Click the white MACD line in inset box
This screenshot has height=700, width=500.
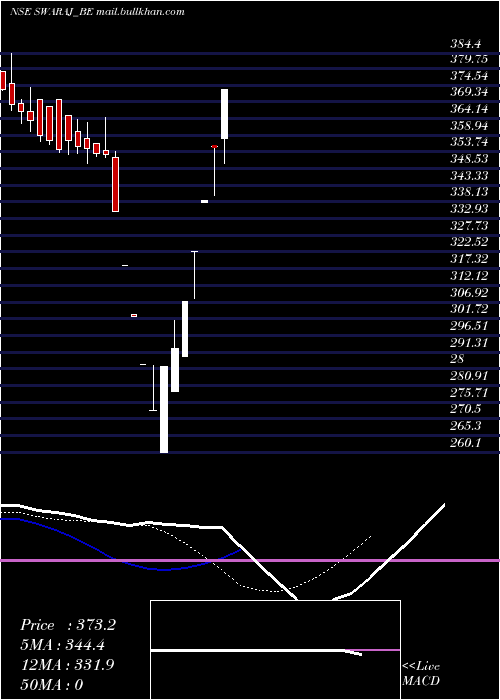pyautogui.click(x=256, y=651)
